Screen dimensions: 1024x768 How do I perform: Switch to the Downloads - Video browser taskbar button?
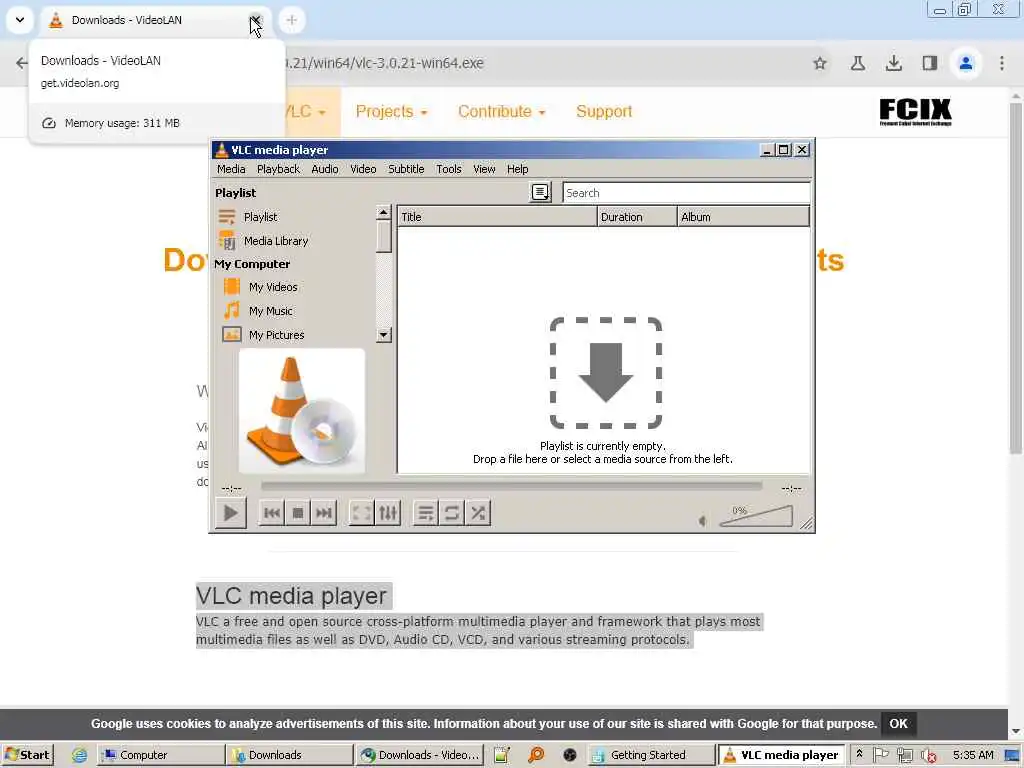coord(419,755)
